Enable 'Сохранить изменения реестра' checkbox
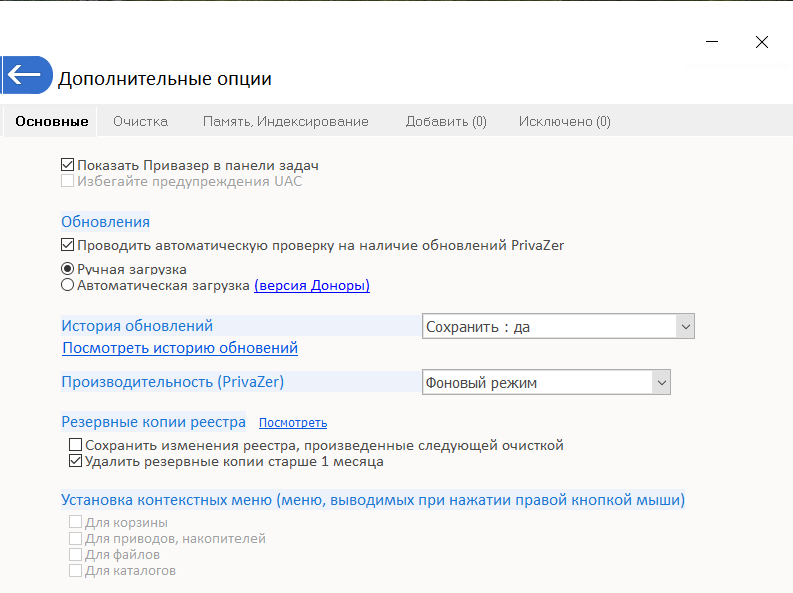Screen dimensions: 793x593 coord(75,445)
